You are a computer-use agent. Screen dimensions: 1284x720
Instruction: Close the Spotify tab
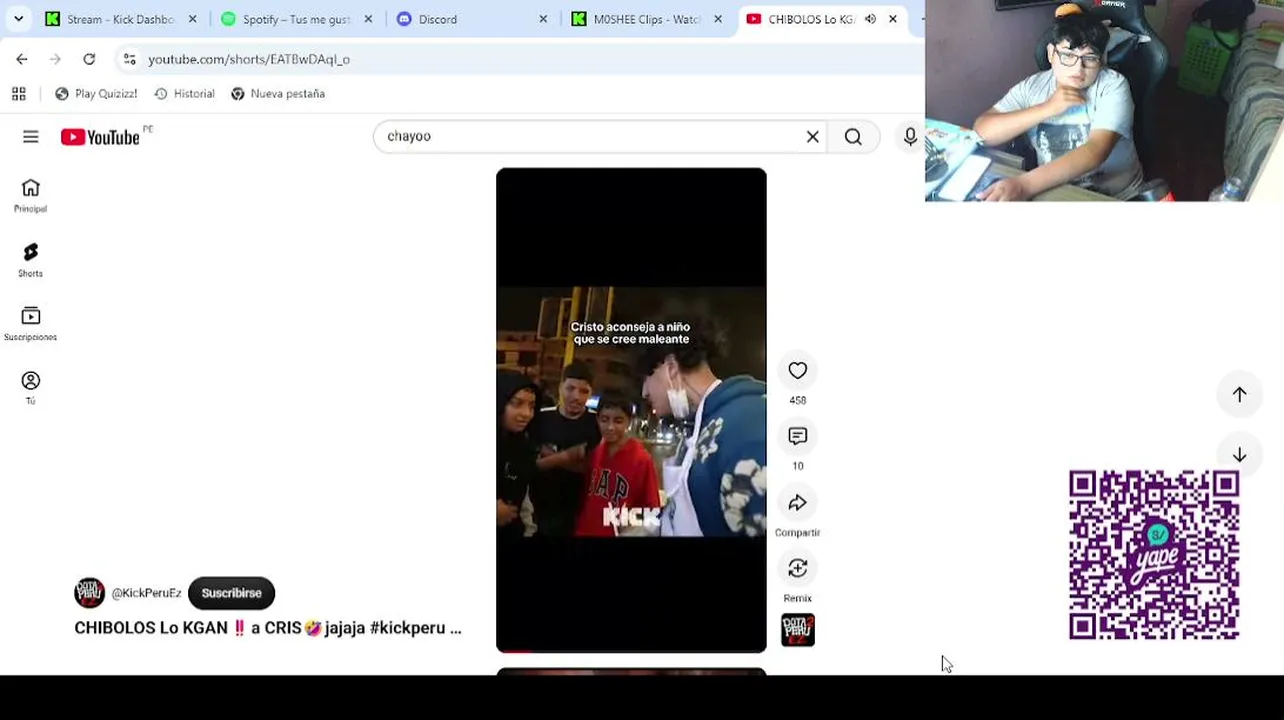[368, 19]
